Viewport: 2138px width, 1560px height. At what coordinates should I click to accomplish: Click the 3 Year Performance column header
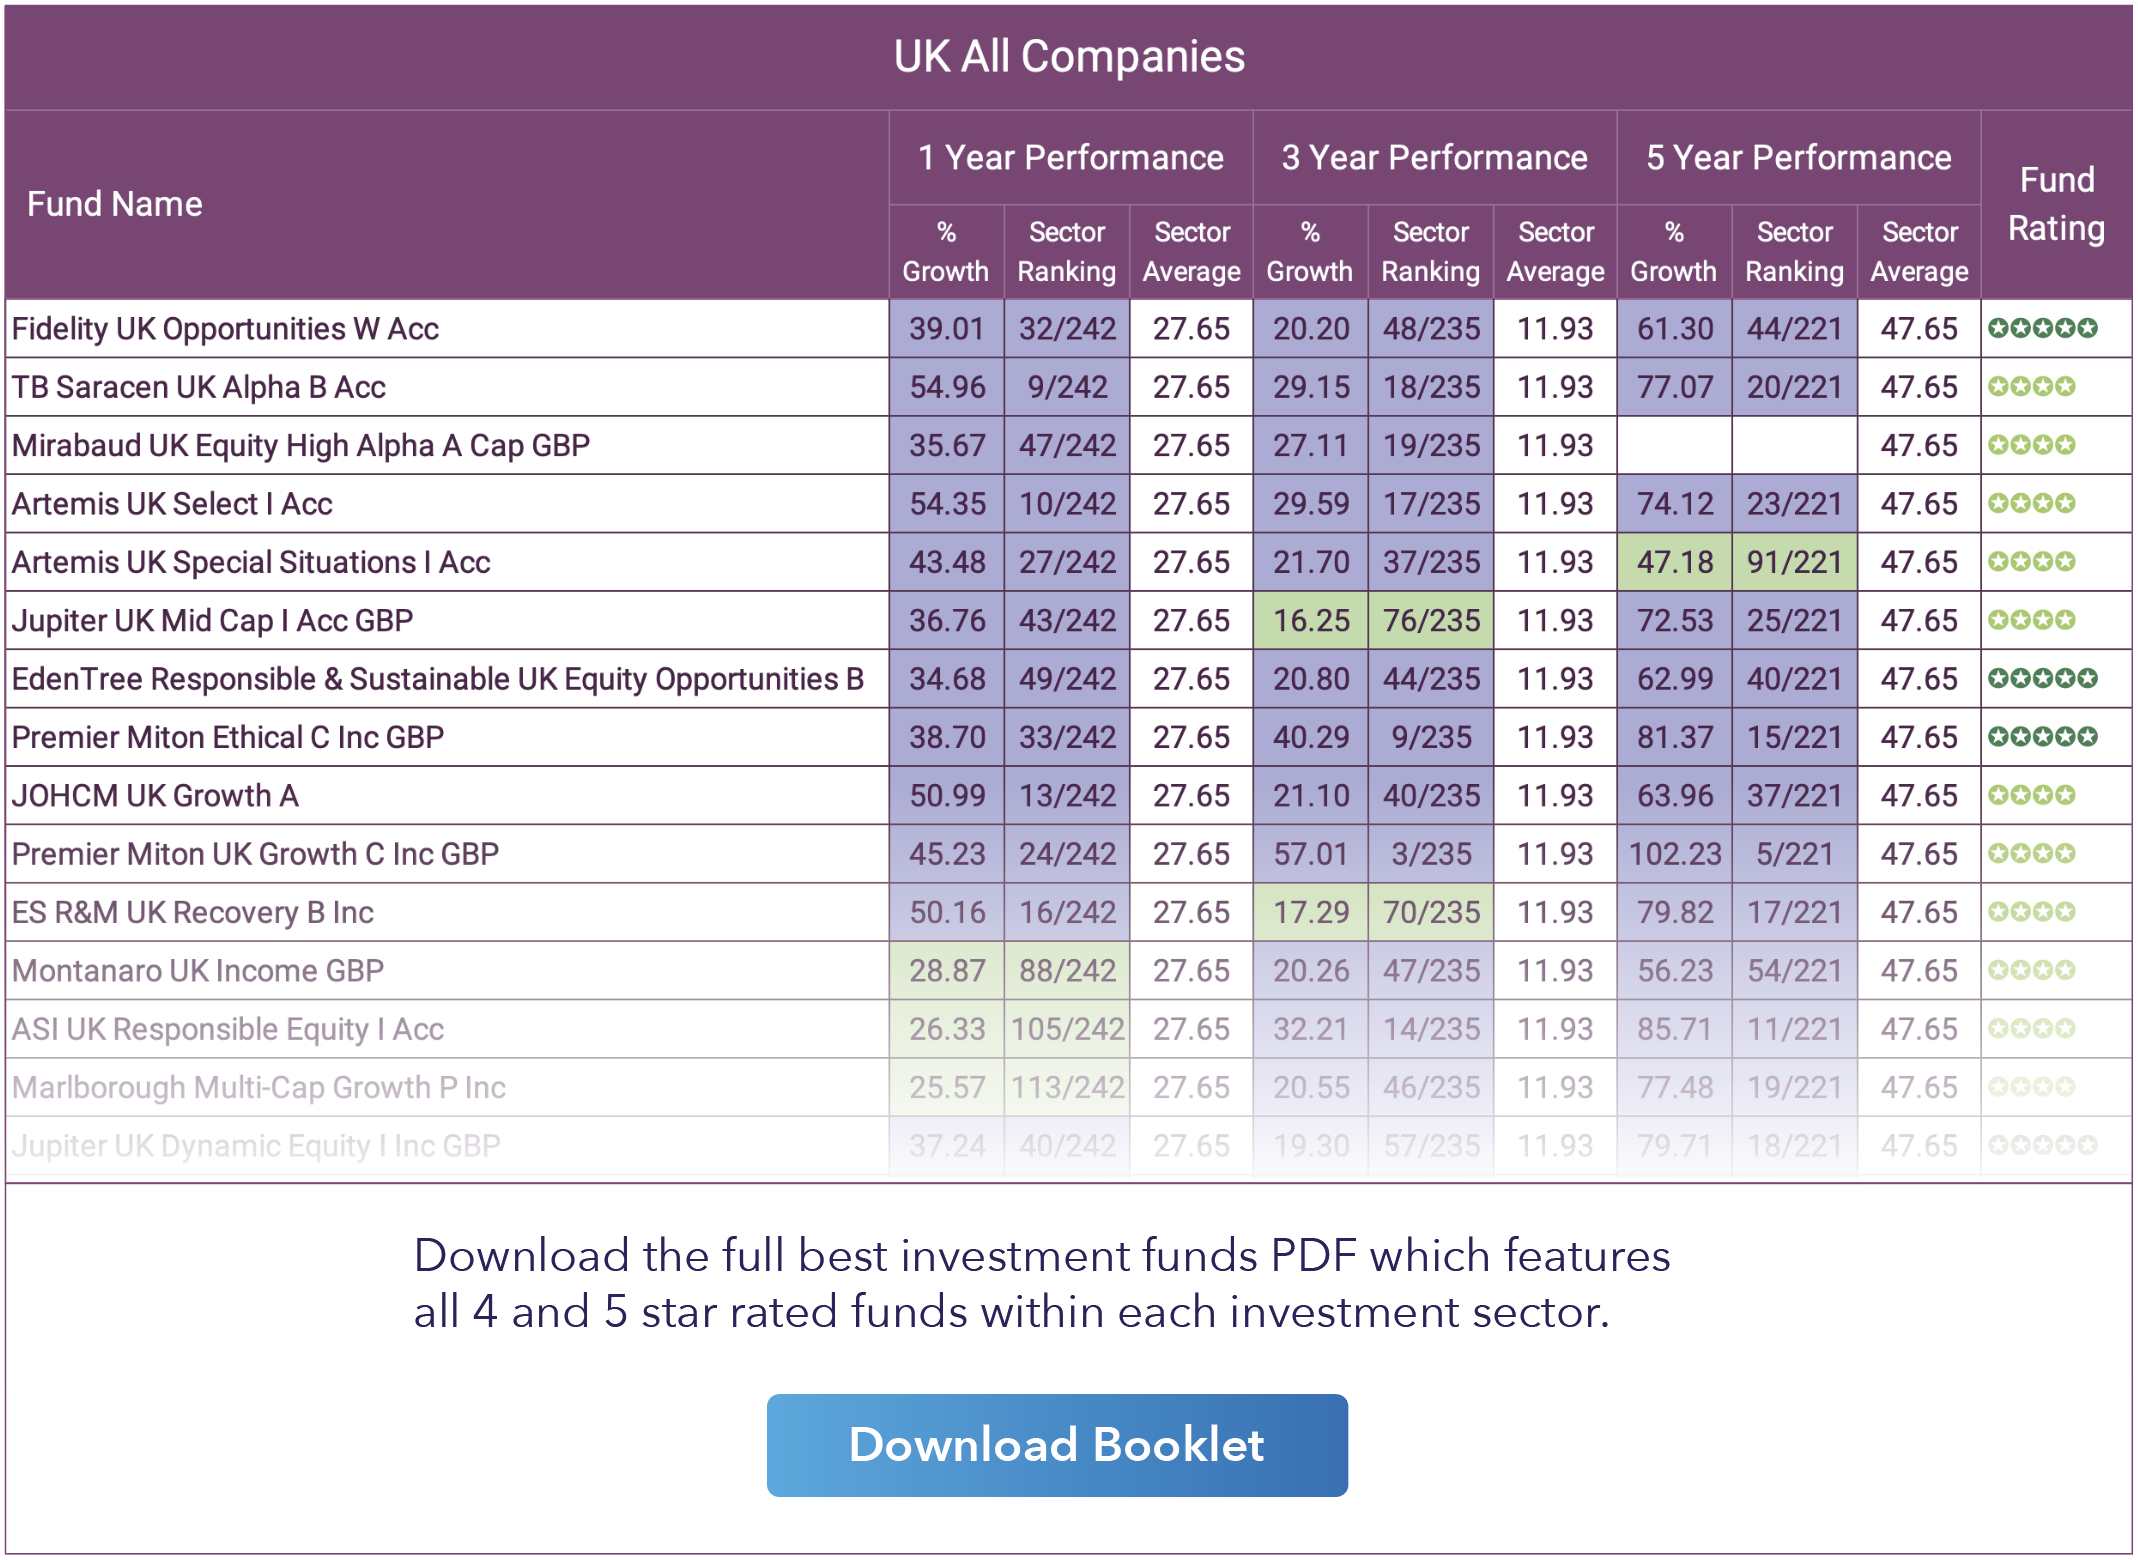click(x=1434, y=158)
